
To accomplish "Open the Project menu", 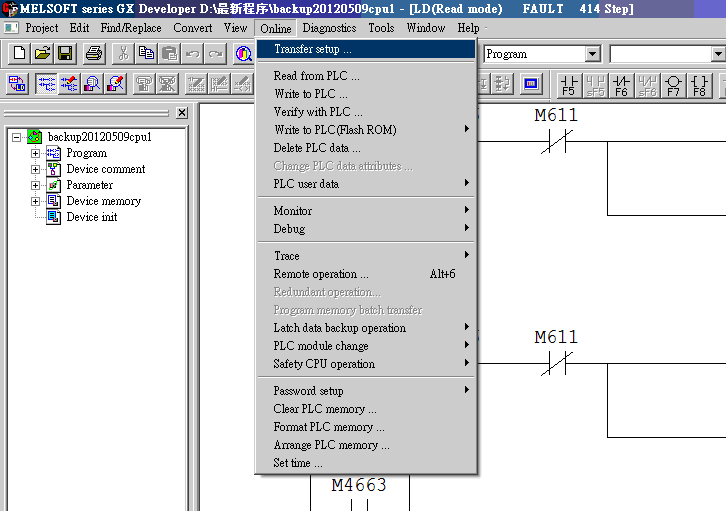I will (42, 28).
